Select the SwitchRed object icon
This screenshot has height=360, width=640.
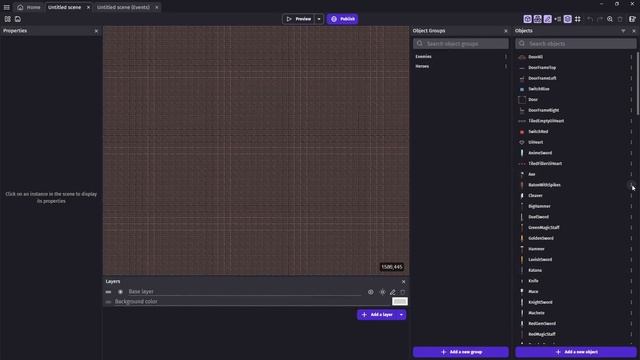[522, 132]
